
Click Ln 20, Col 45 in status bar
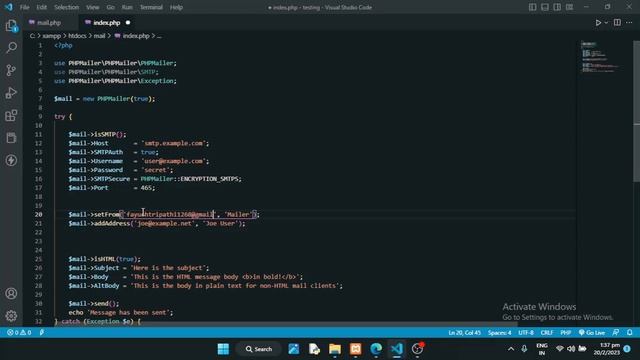point(464,333)
